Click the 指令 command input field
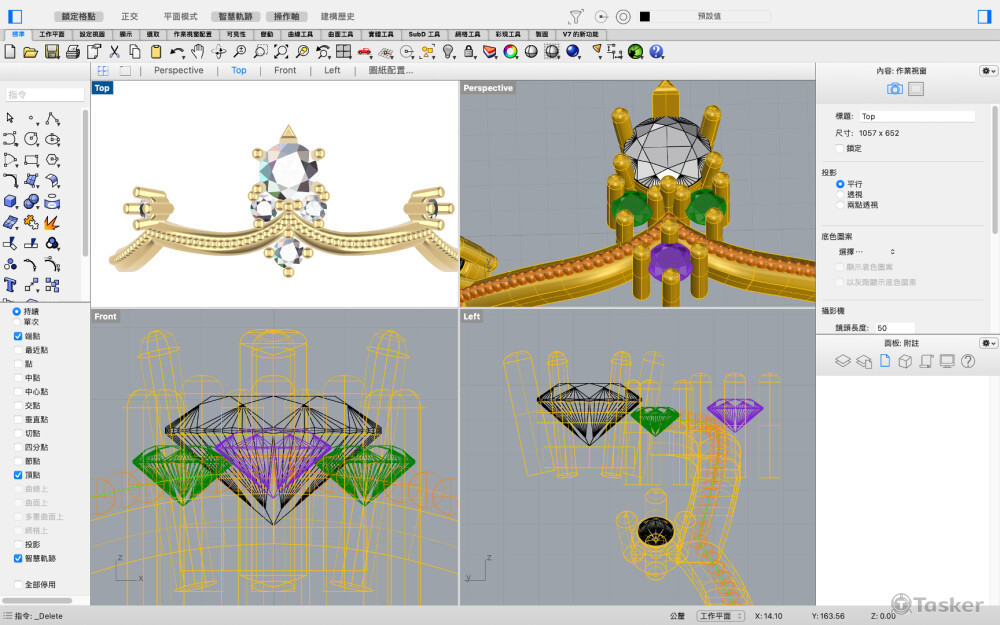The width and height of the screenshot is (1000, 625). (45, 95)
